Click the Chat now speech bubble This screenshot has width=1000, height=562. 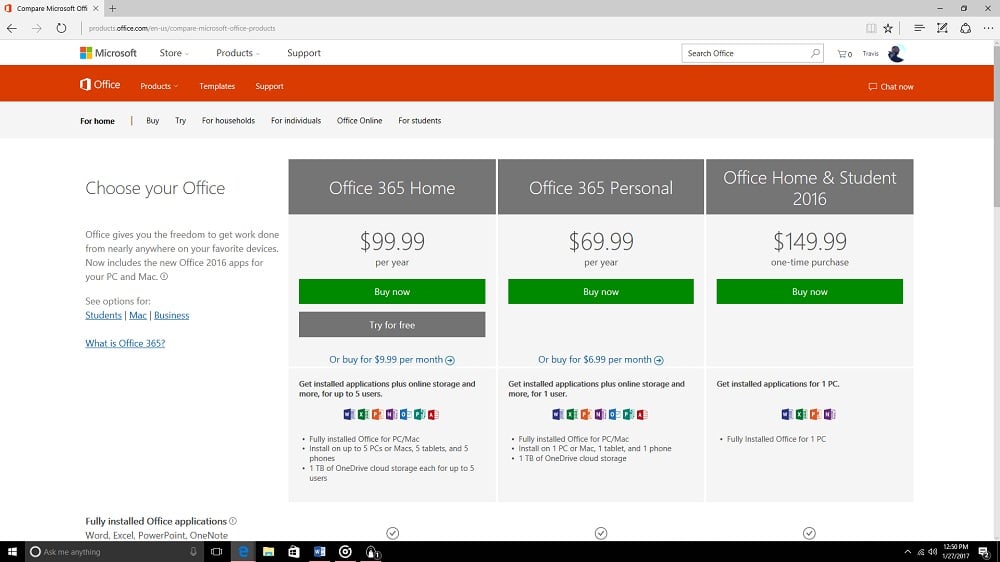click(x=872, y=87)
